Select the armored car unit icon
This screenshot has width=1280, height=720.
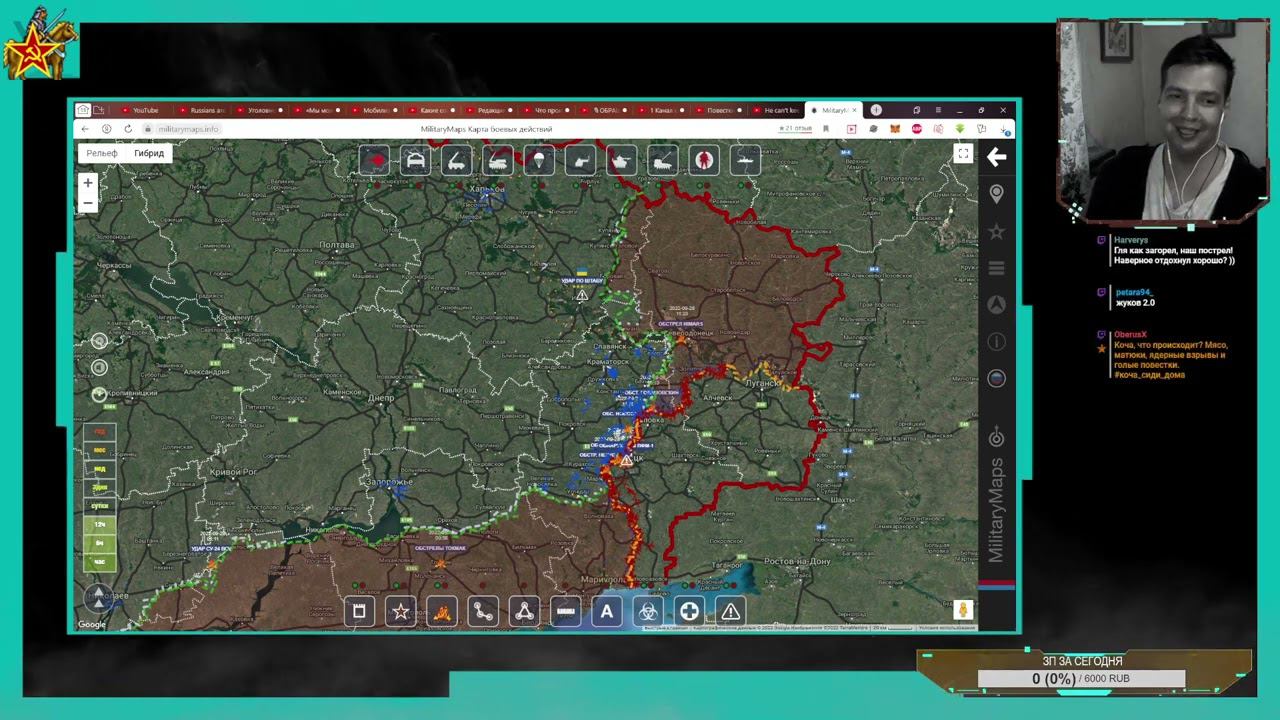pyautogui.click(x=415, y=160)
